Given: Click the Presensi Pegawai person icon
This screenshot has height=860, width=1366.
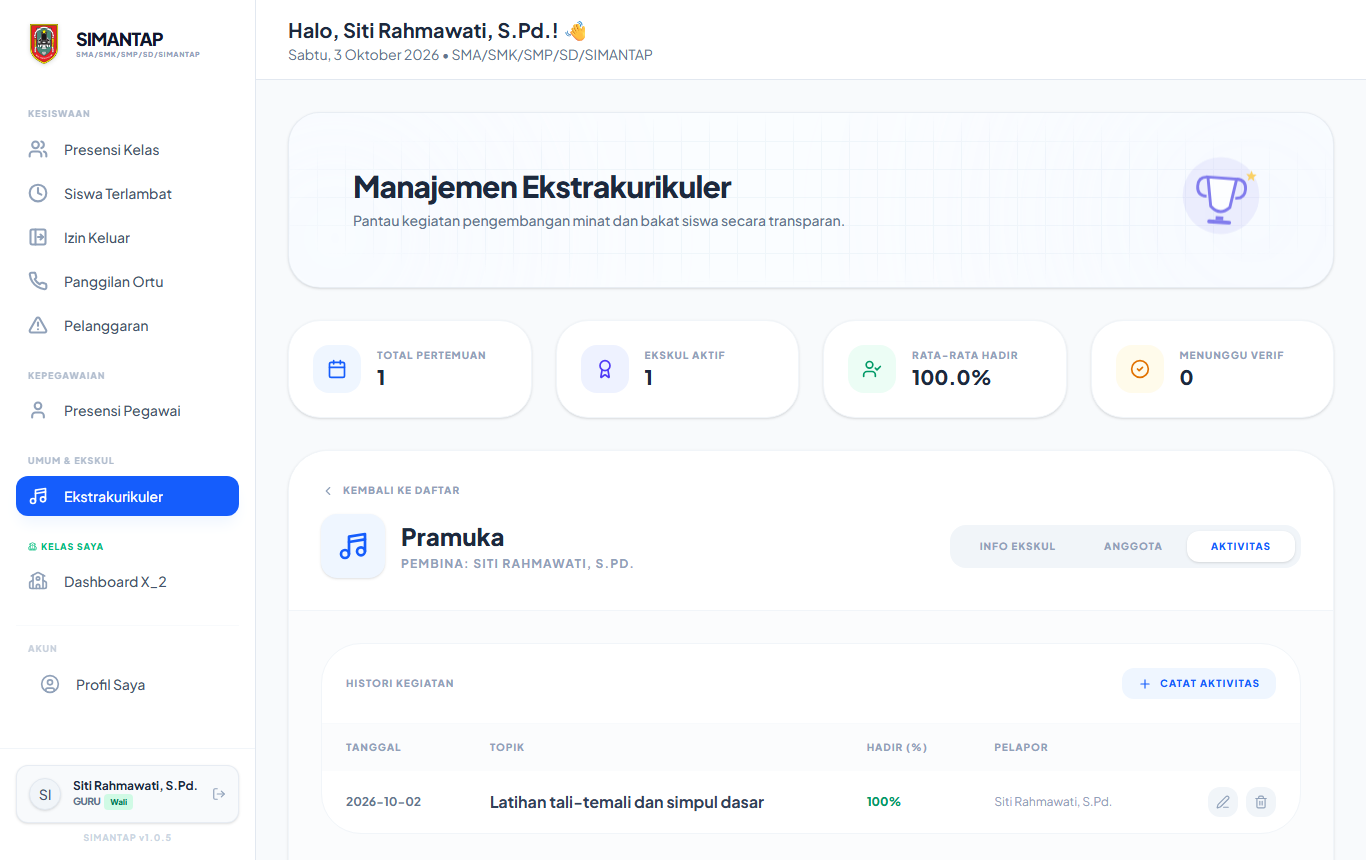Looking at the screenshot, I should pos(38,411).
